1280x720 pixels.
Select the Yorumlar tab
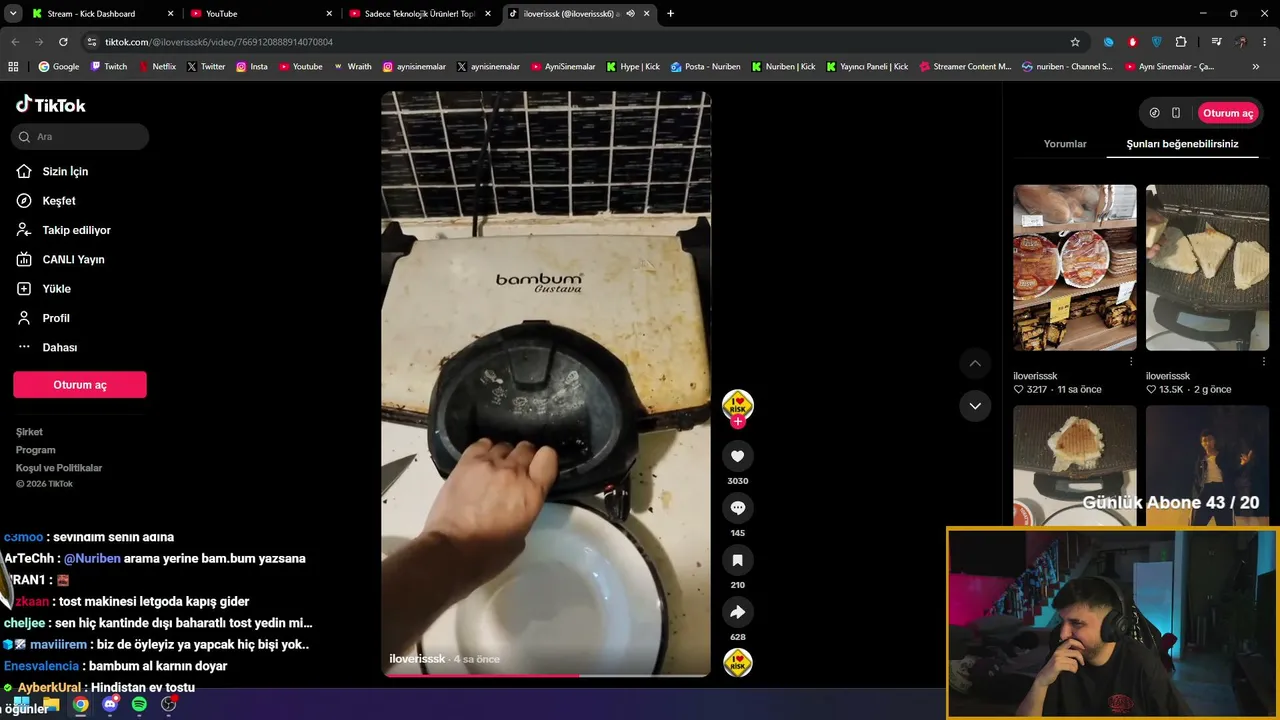tap(1065, 144)
